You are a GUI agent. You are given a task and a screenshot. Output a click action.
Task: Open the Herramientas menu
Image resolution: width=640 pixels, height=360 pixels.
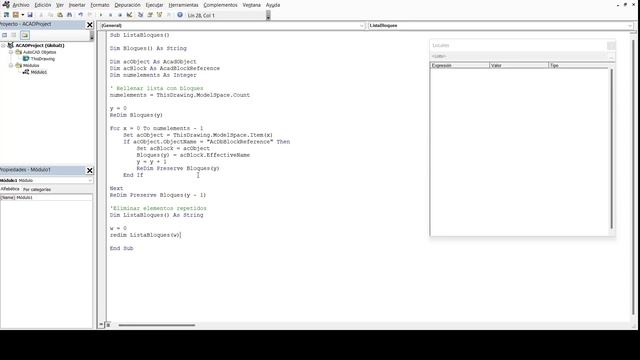[x=183, y=5]
